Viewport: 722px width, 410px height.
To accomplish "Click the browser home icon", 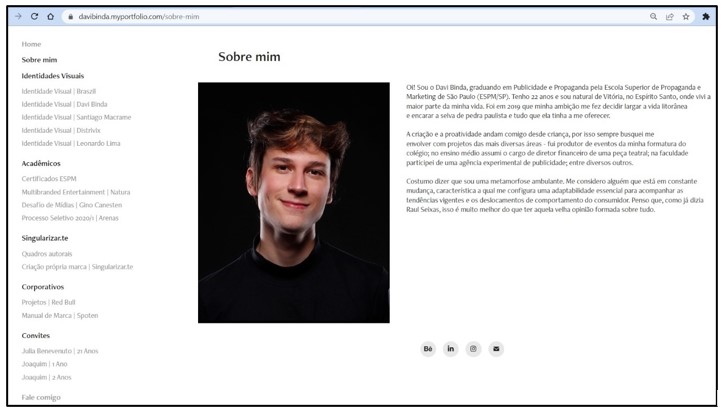I will [x=51, y=17].
